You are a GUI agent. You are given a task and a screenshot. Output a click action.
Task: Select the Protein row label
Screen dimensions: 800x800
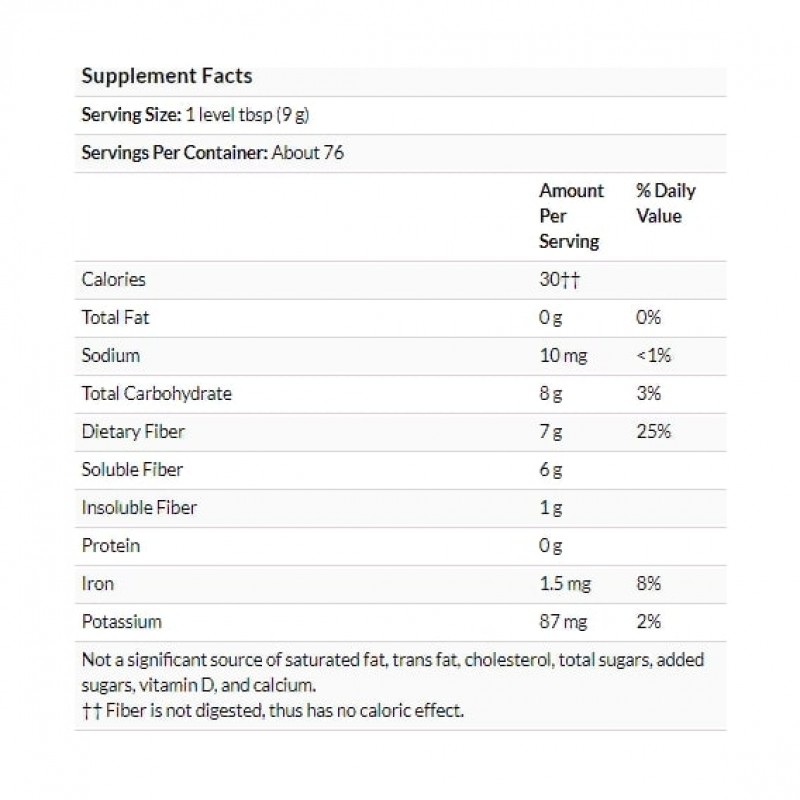[x=110, y=546]
